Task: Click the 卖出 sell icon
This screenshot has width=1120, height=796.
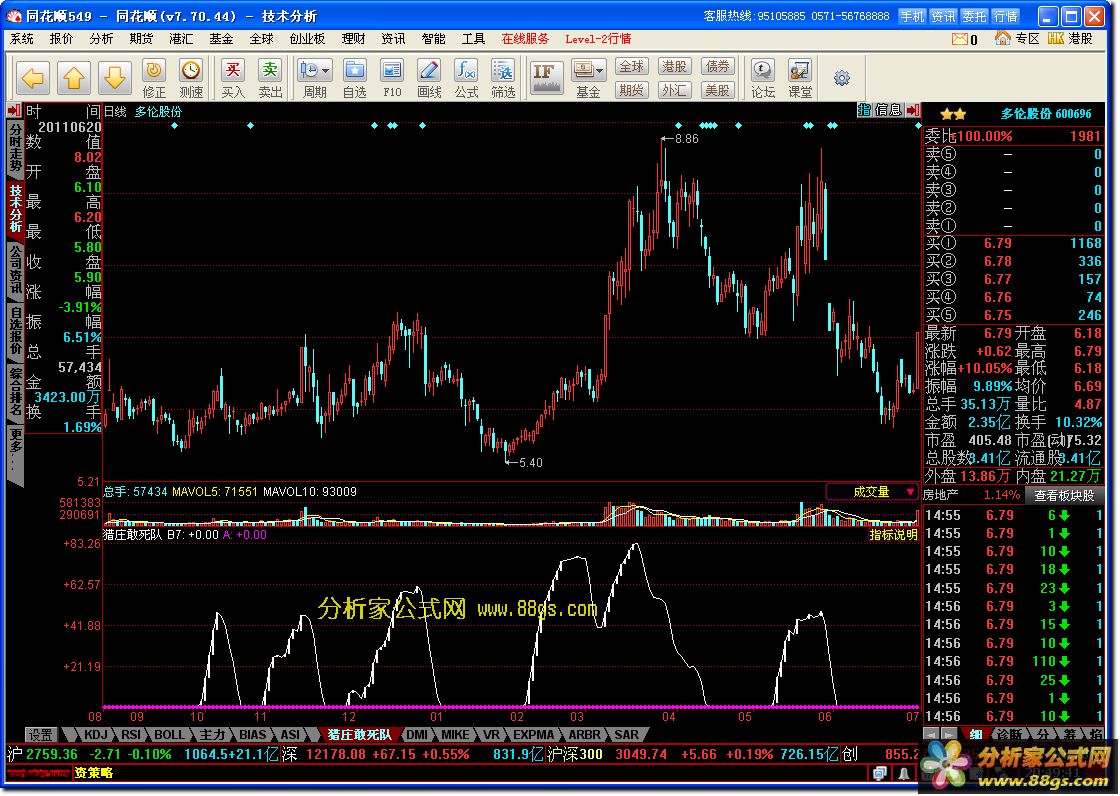Action: pyautogui.click(x=270, y=79)
